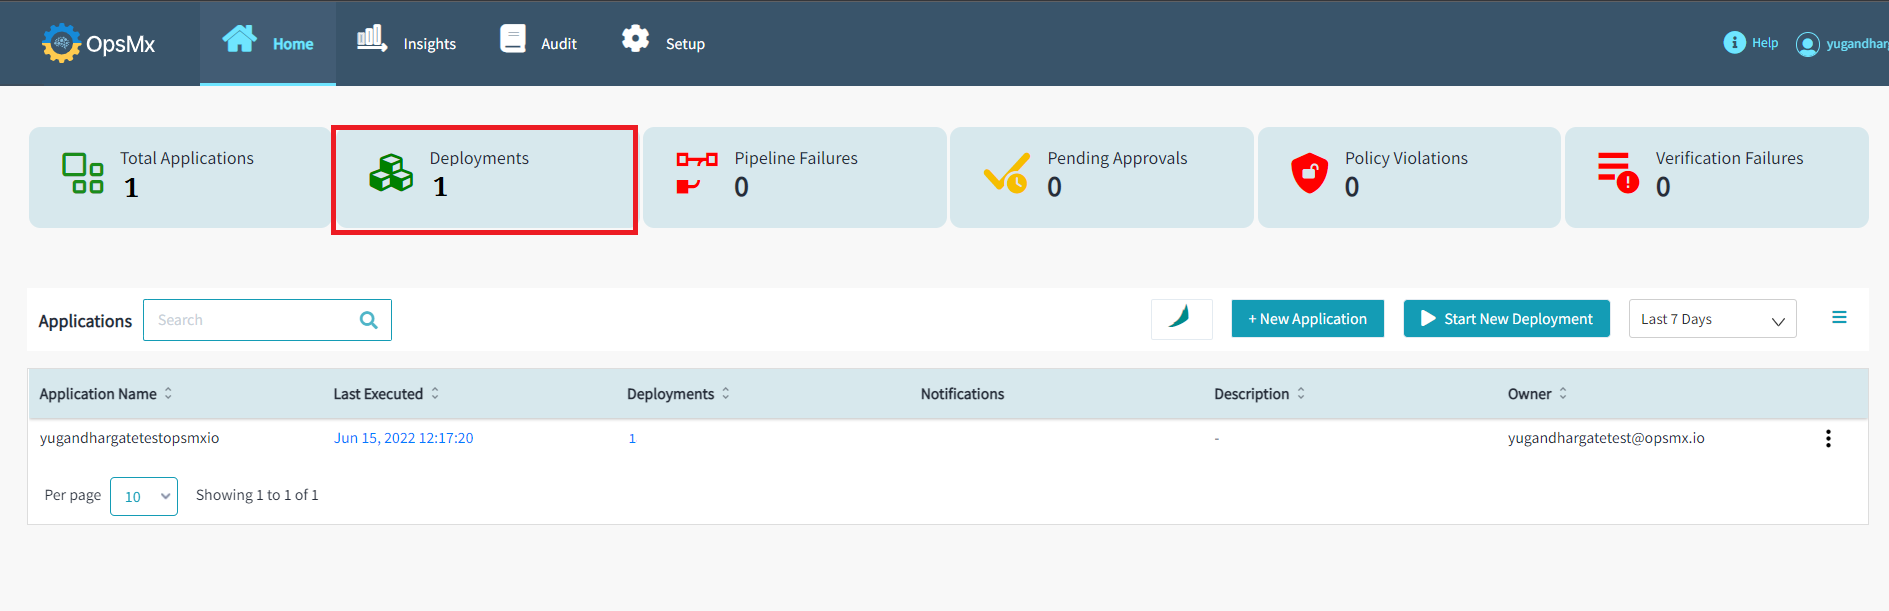Open the Help info icon
The height and width of the screenshot is (611, 1889).
click(x=1734, y=43)
